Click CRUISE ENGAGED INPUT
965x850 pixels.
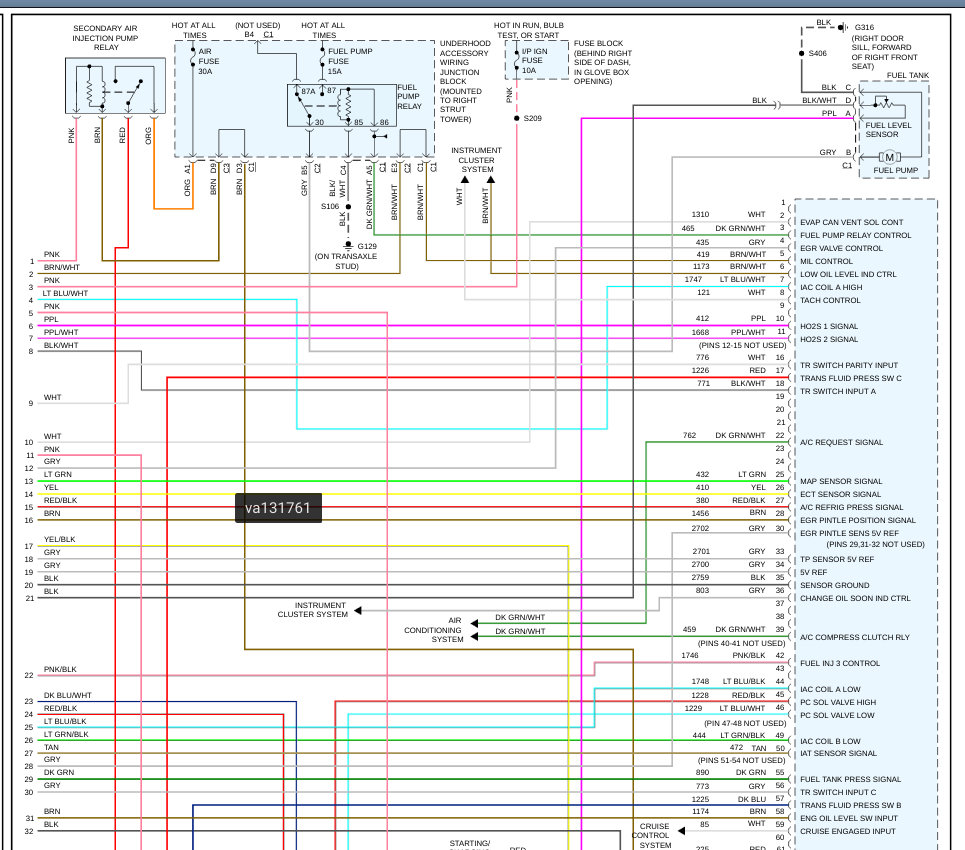[x=847, y=830]
